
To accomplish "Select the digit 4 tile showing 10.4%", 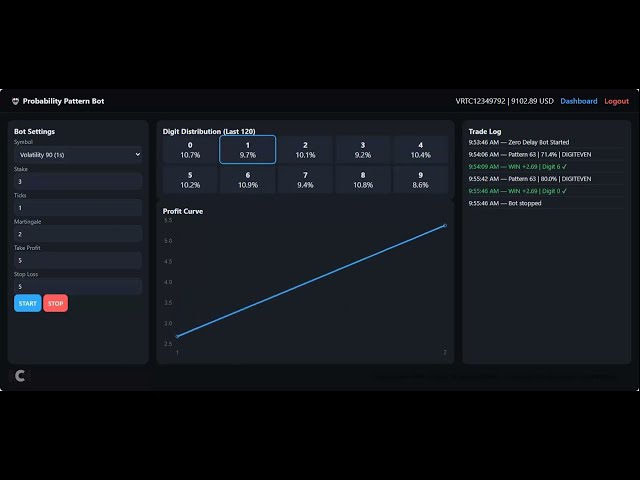I will (420, 150).
